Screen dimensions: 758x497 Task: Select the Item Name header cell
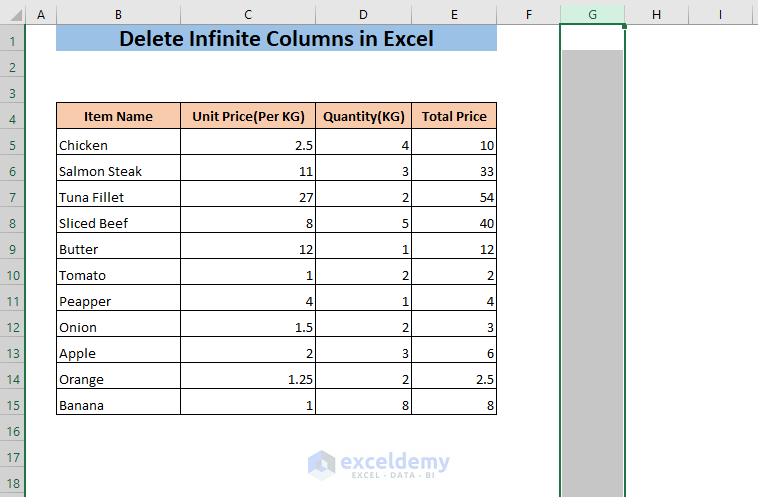tap(118, 116)
